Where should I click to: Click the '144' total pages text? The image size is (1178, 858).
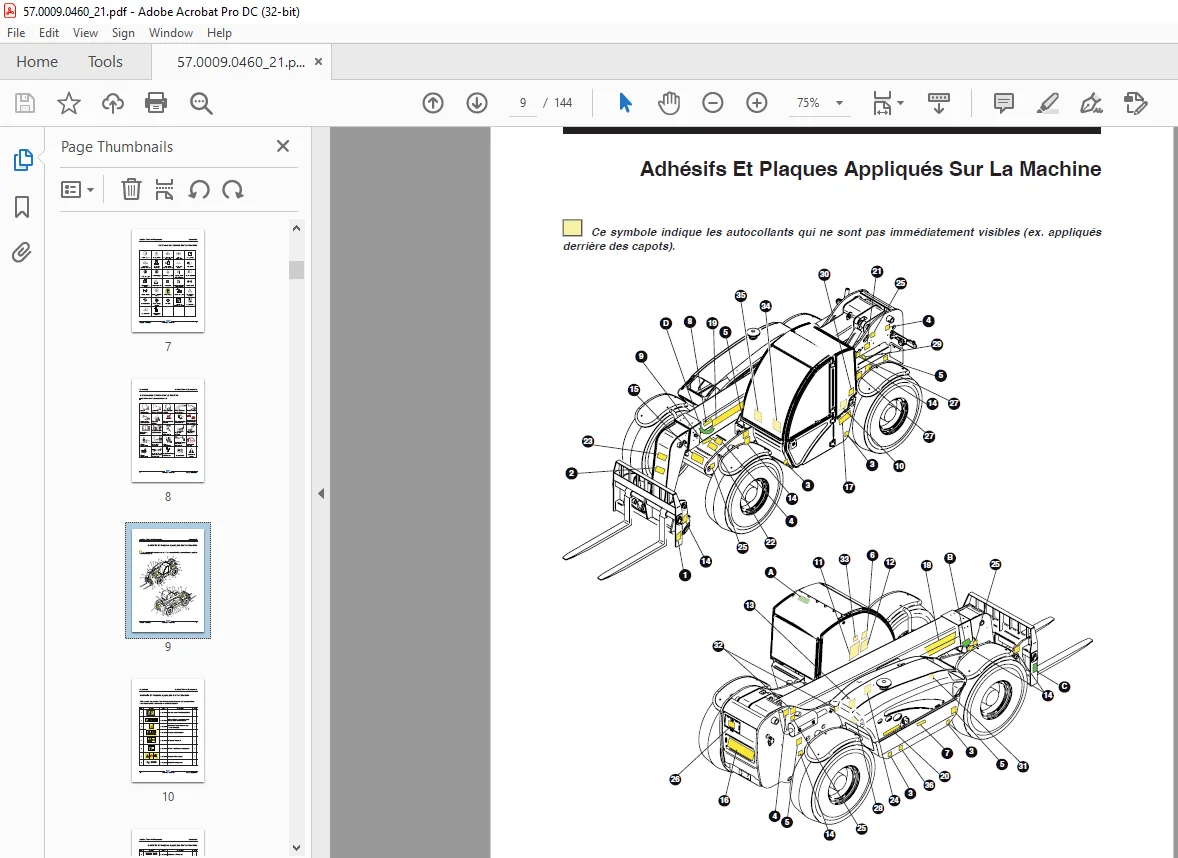(x=563, y=103)
